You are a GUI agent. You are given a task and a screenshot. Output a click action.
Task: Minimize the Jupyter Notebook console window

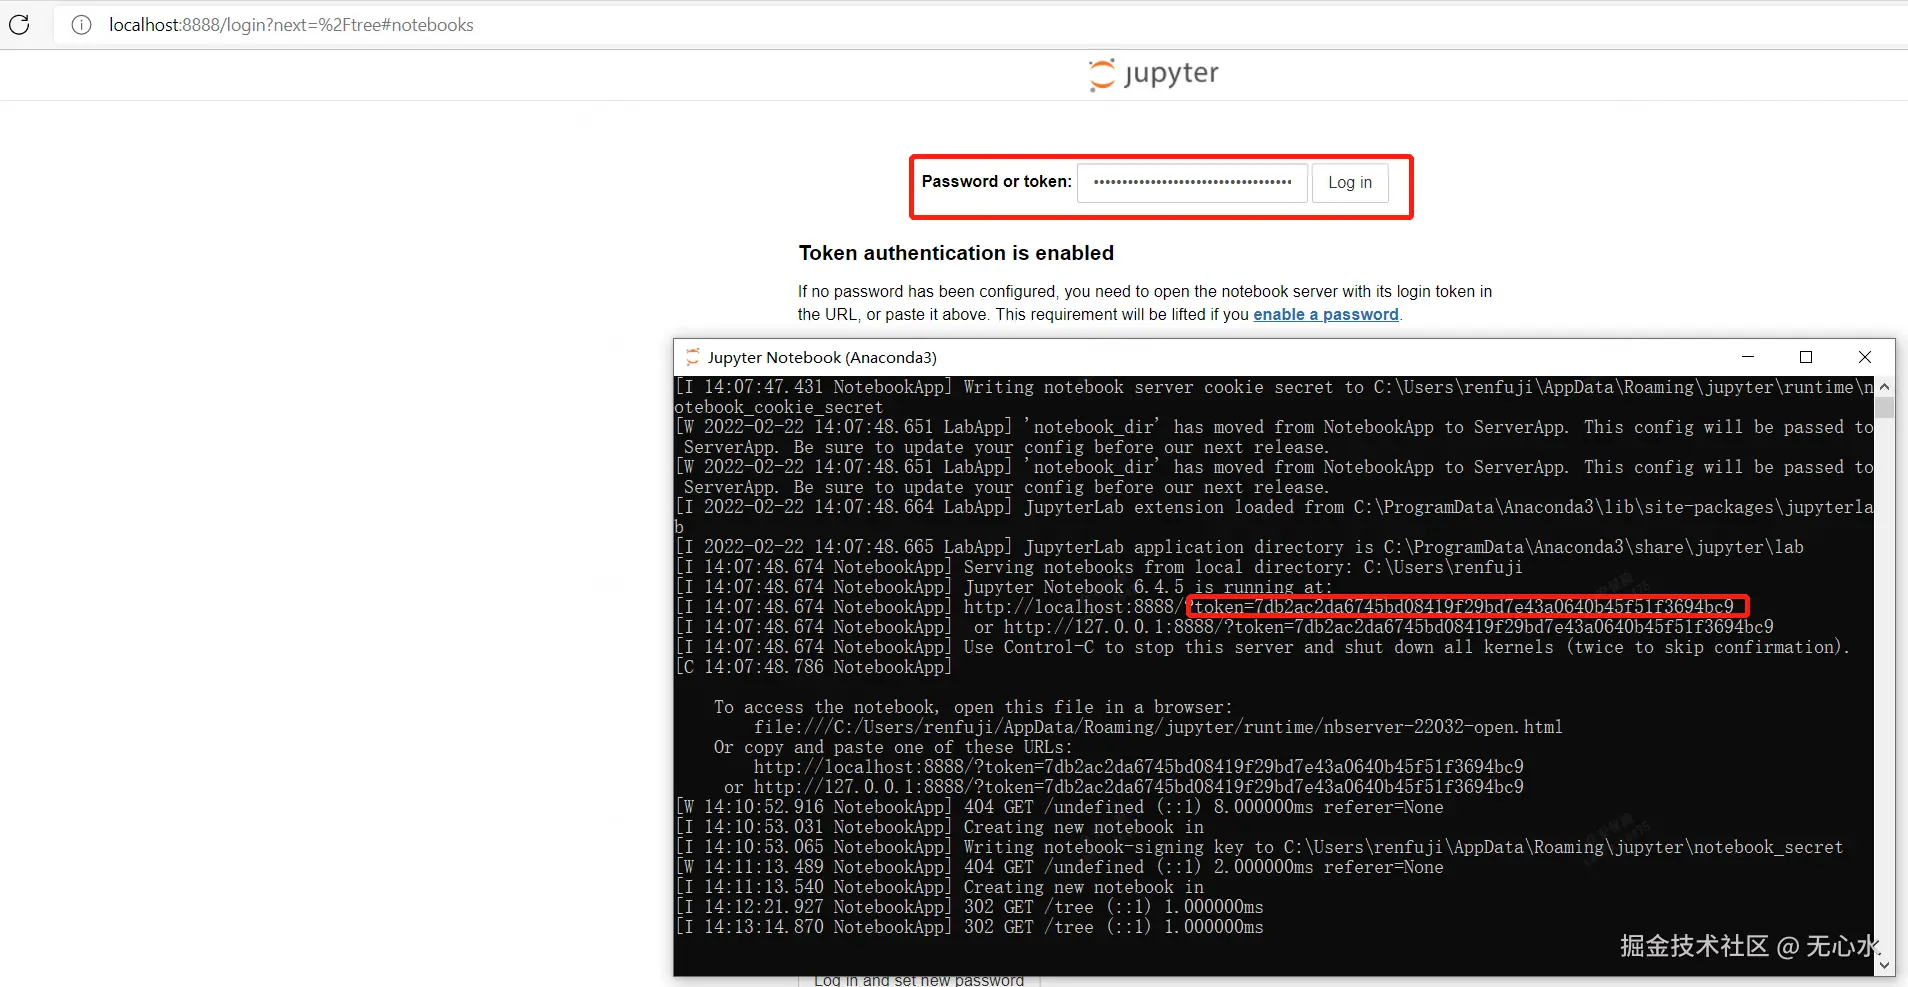click(x=1748, y=357)
